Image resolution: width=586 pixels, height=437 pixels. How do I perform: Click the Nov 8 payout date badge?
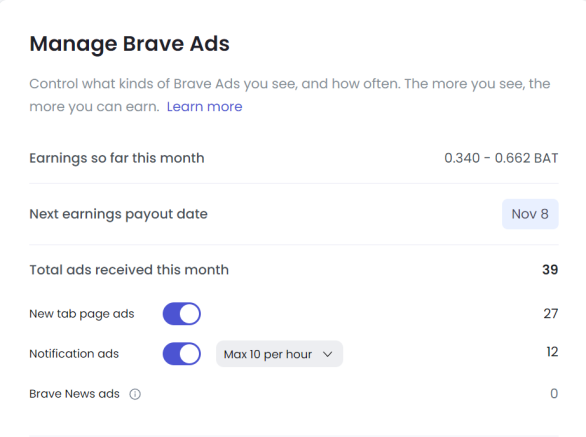coord(530,214)
